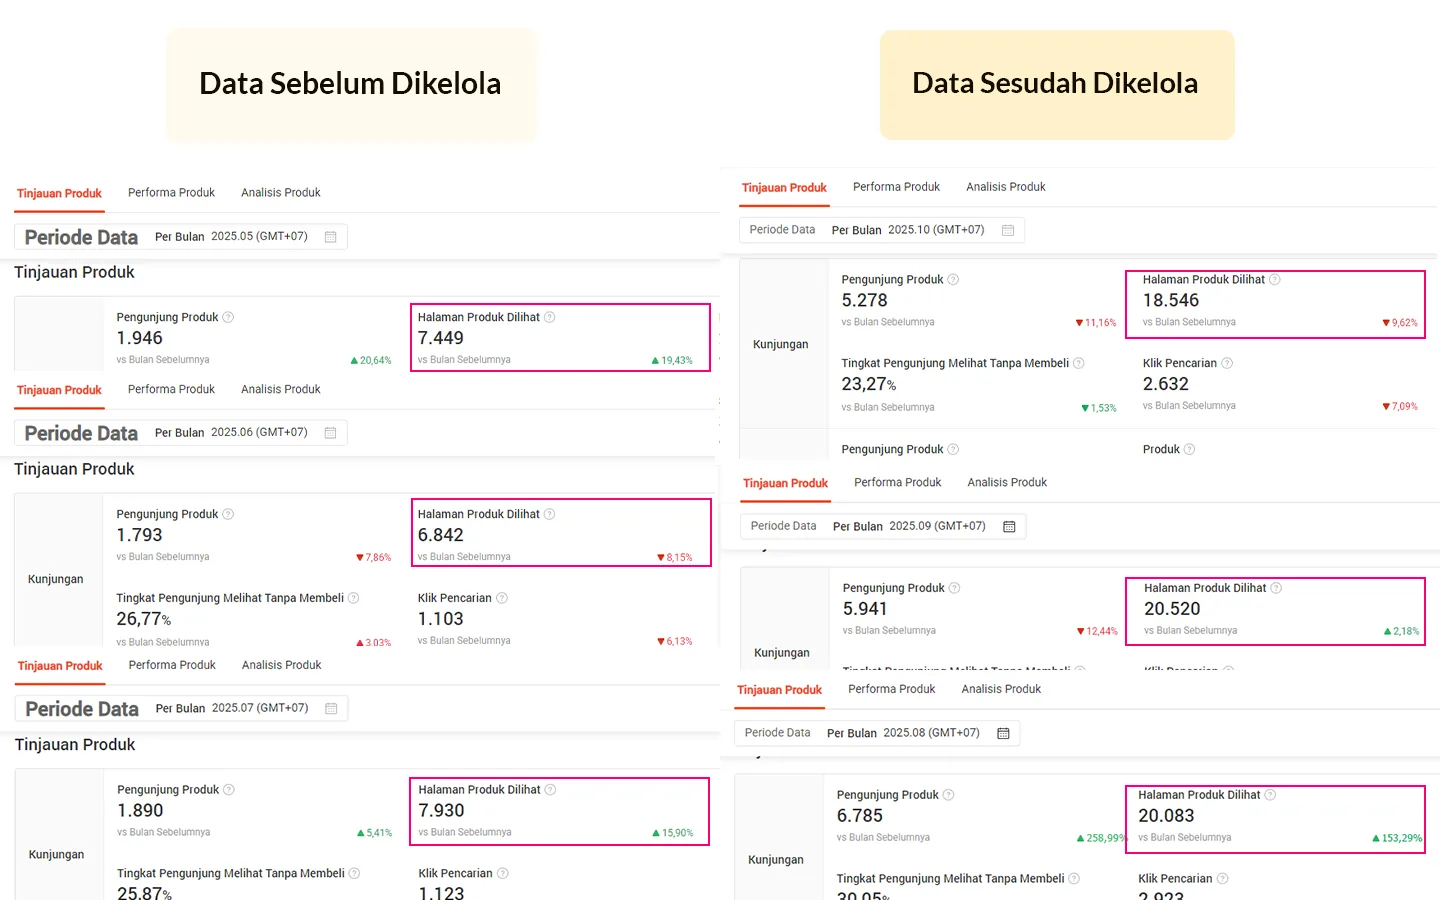Show help for Halaman Produk Dilihat 6.842
1440x900 pixels.
(x=549, y=514)
